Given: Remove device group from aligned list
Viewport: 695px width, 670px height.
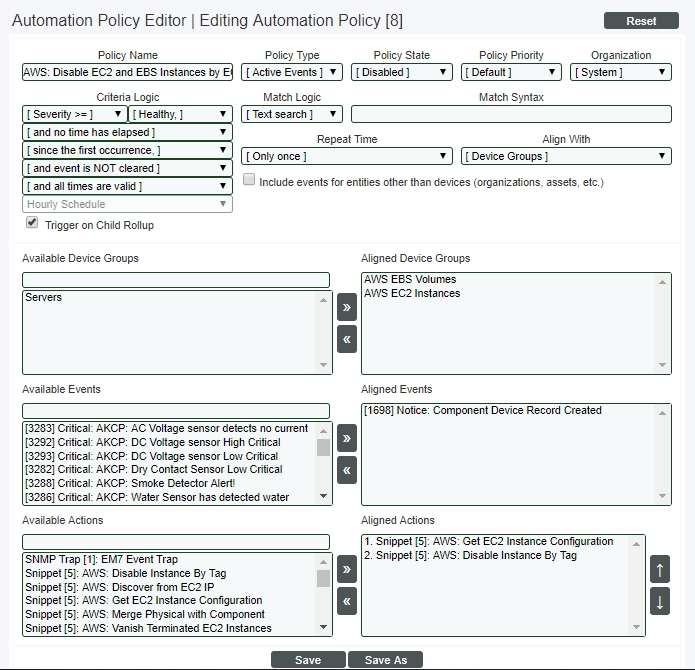Looking at the screenshot, I should (347, 338).
